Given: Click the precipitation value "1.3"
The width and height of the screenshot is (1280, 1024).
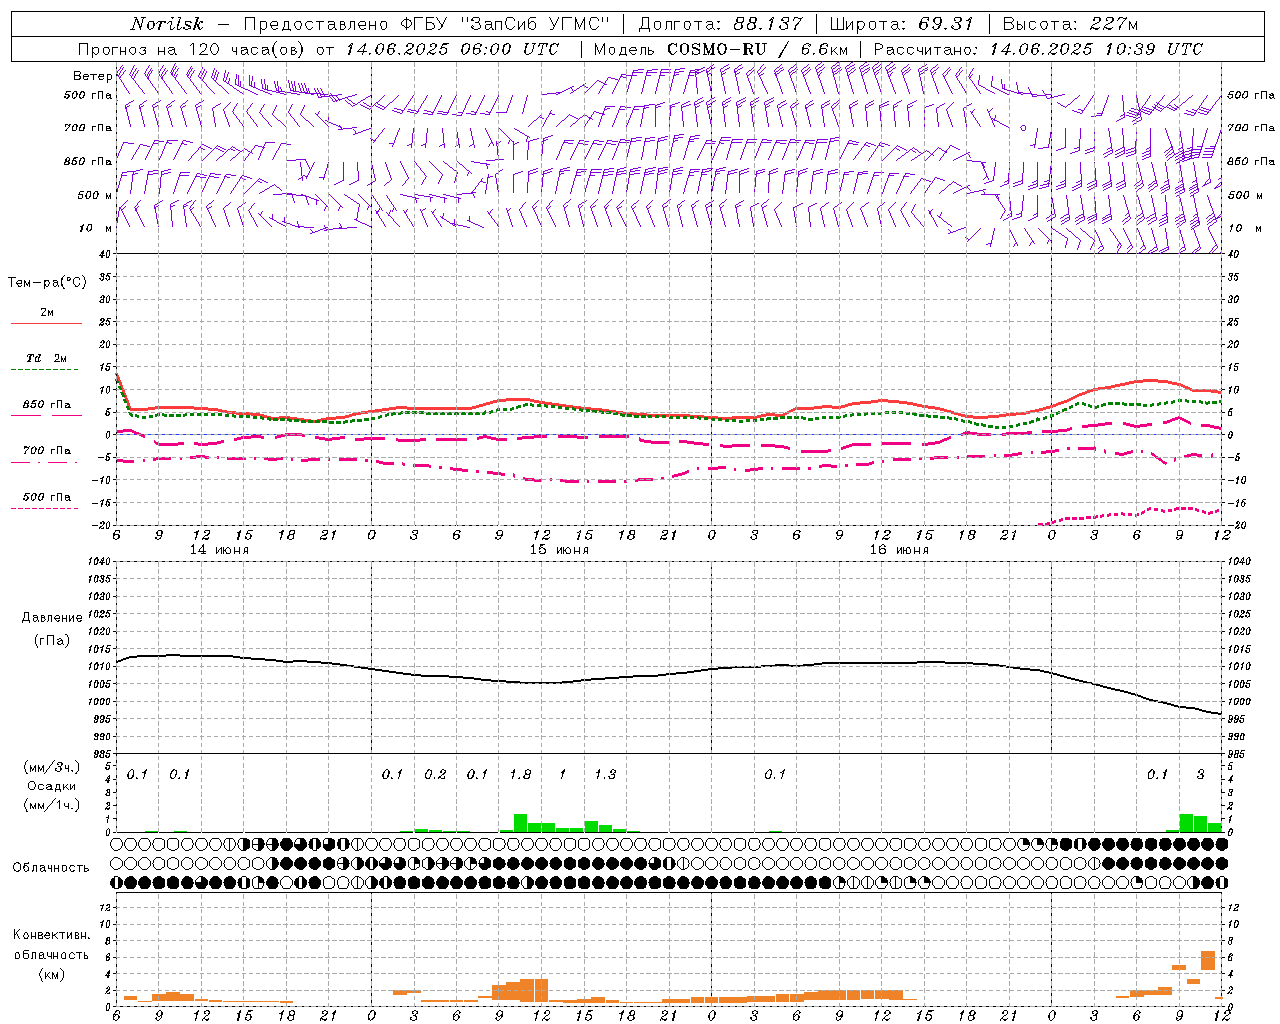Looking at the screenshot, I should tap(605, 774).
